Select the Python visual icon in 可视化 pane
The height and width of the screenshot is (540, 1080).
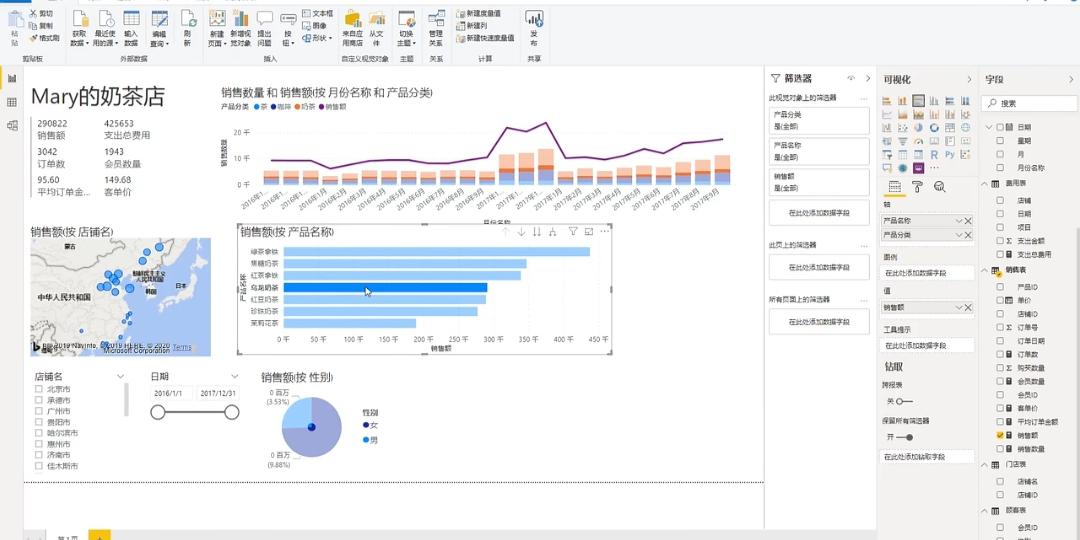click(948, 155)
